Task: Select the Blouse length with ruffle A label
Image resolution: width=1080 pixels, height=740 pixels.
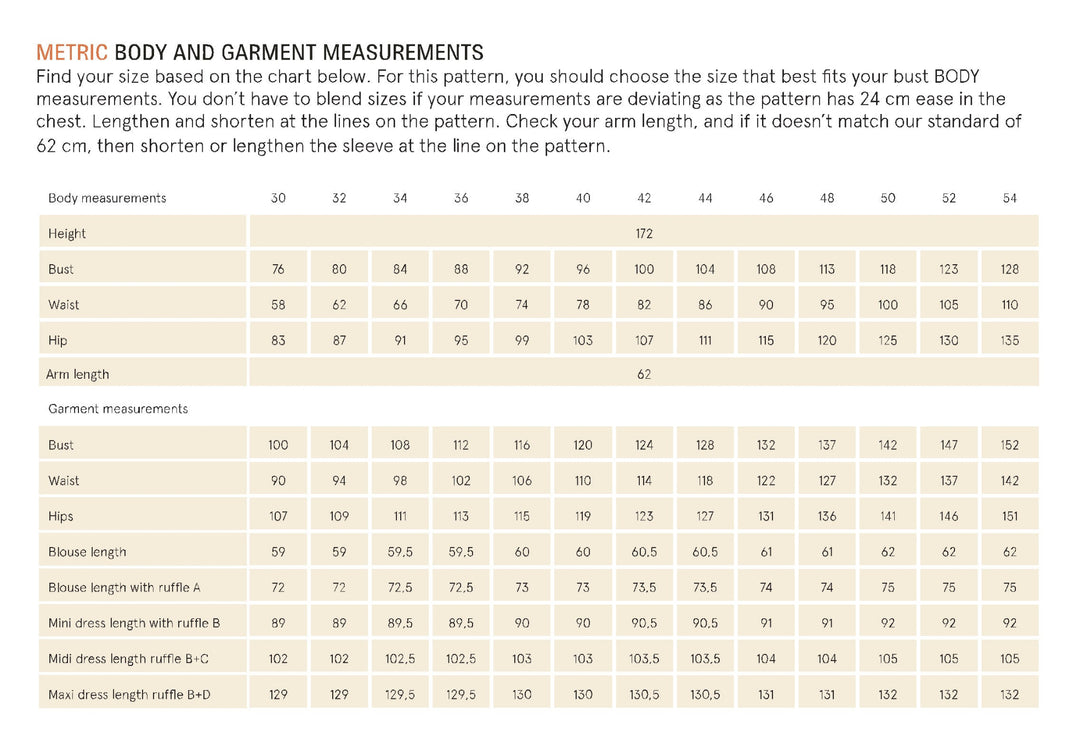Action: coord(117,588)
